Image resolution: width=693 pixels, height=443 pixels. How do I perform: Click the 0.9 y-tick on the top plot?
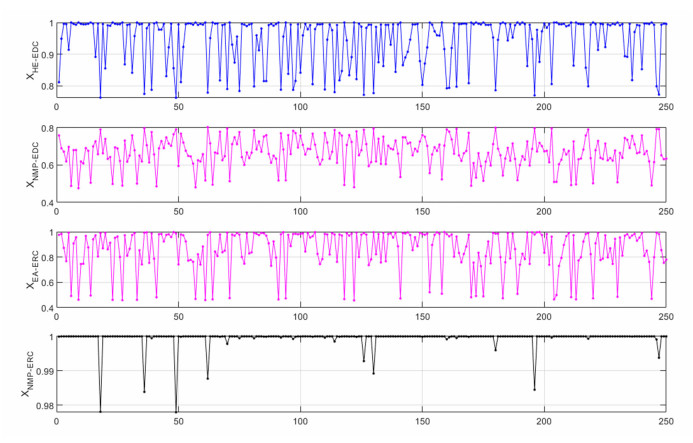(45, 54)
